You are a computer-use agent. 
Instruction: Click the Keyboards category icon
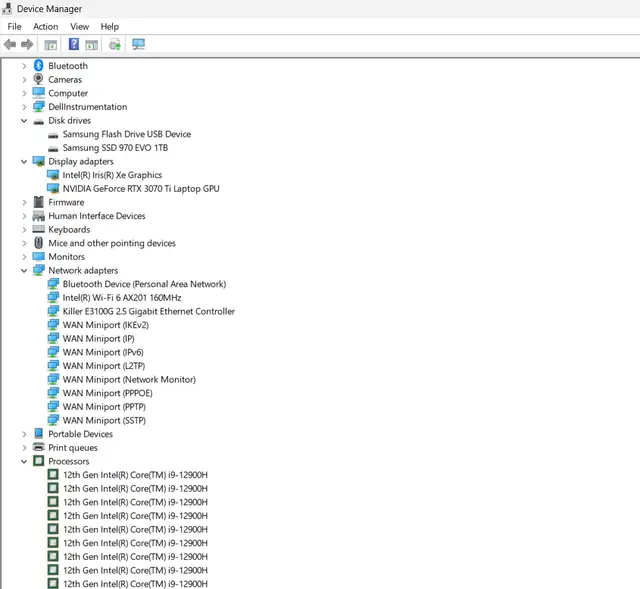39,230
